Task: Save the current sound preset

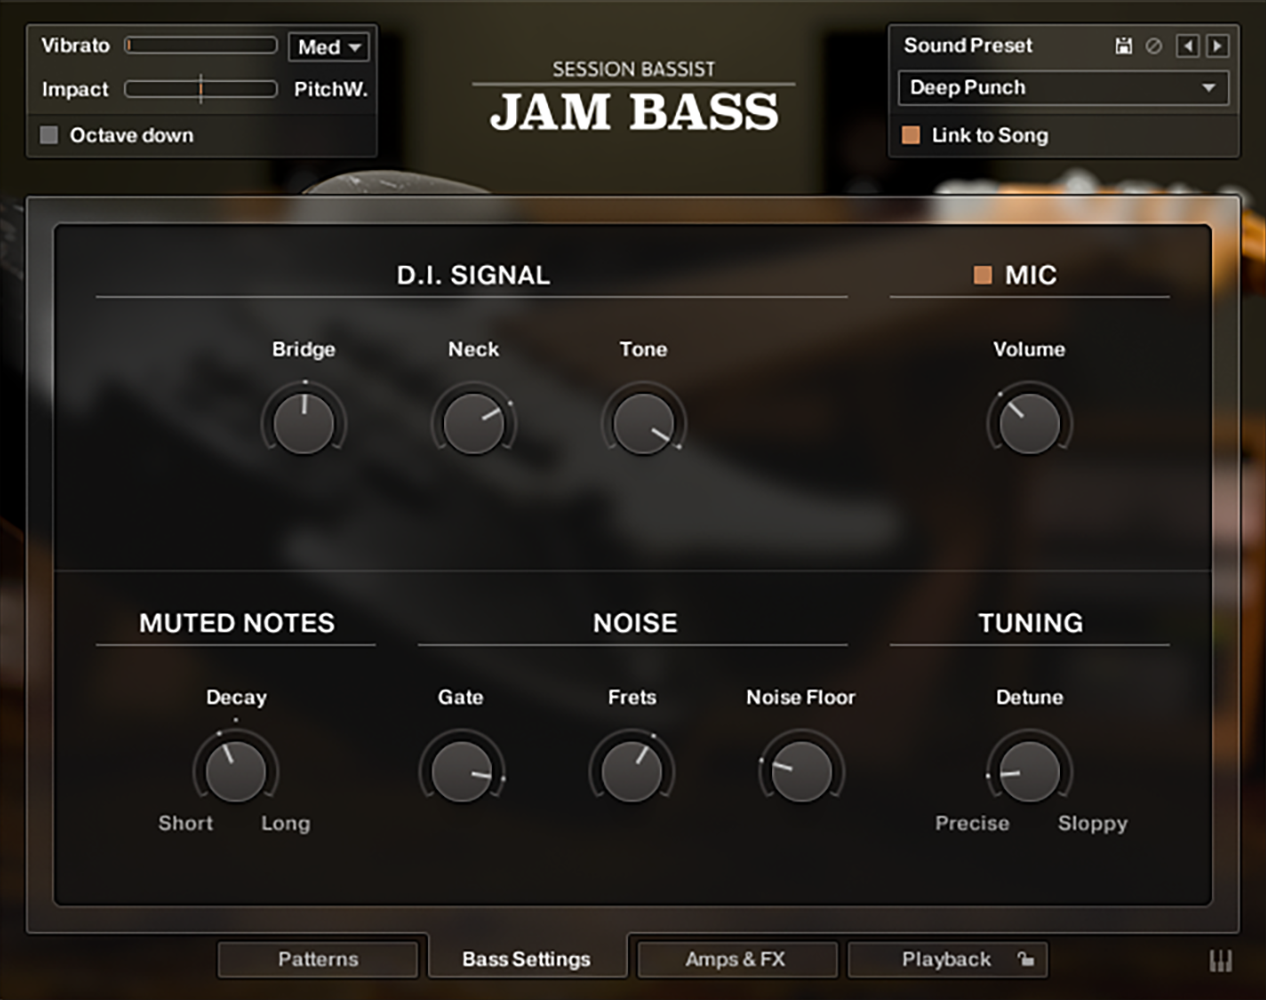Action: (x=1123, y=46)
